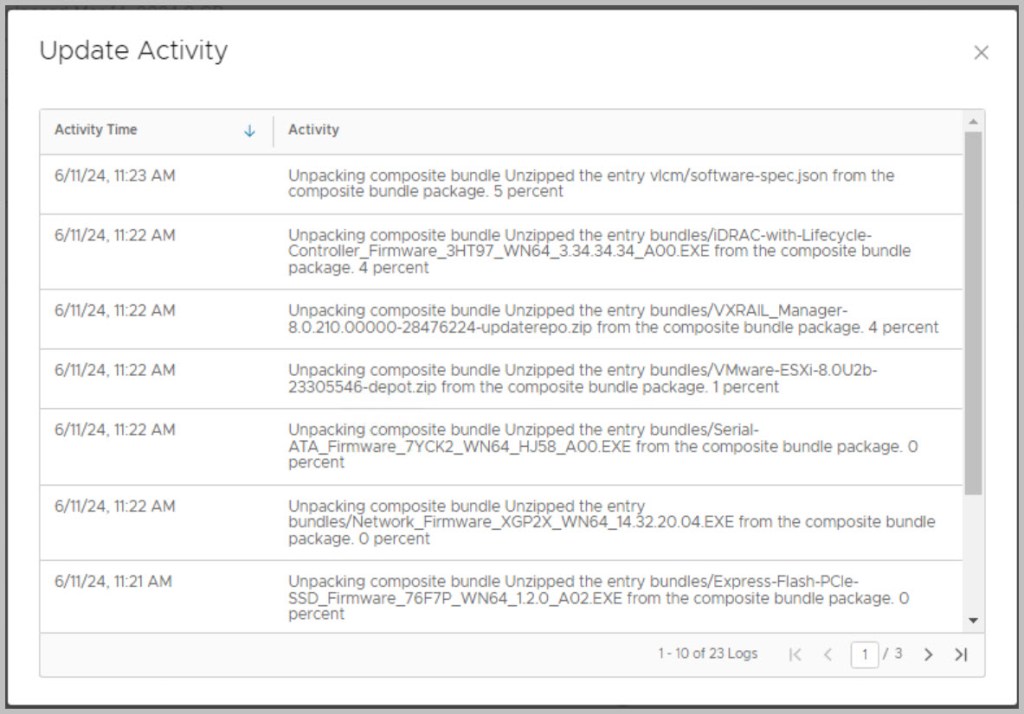Image resolution: width=1024 pixels, height=714 pixels.
Task: Toggle sort arrow on Activity Time column
Action: pos(250,131)
